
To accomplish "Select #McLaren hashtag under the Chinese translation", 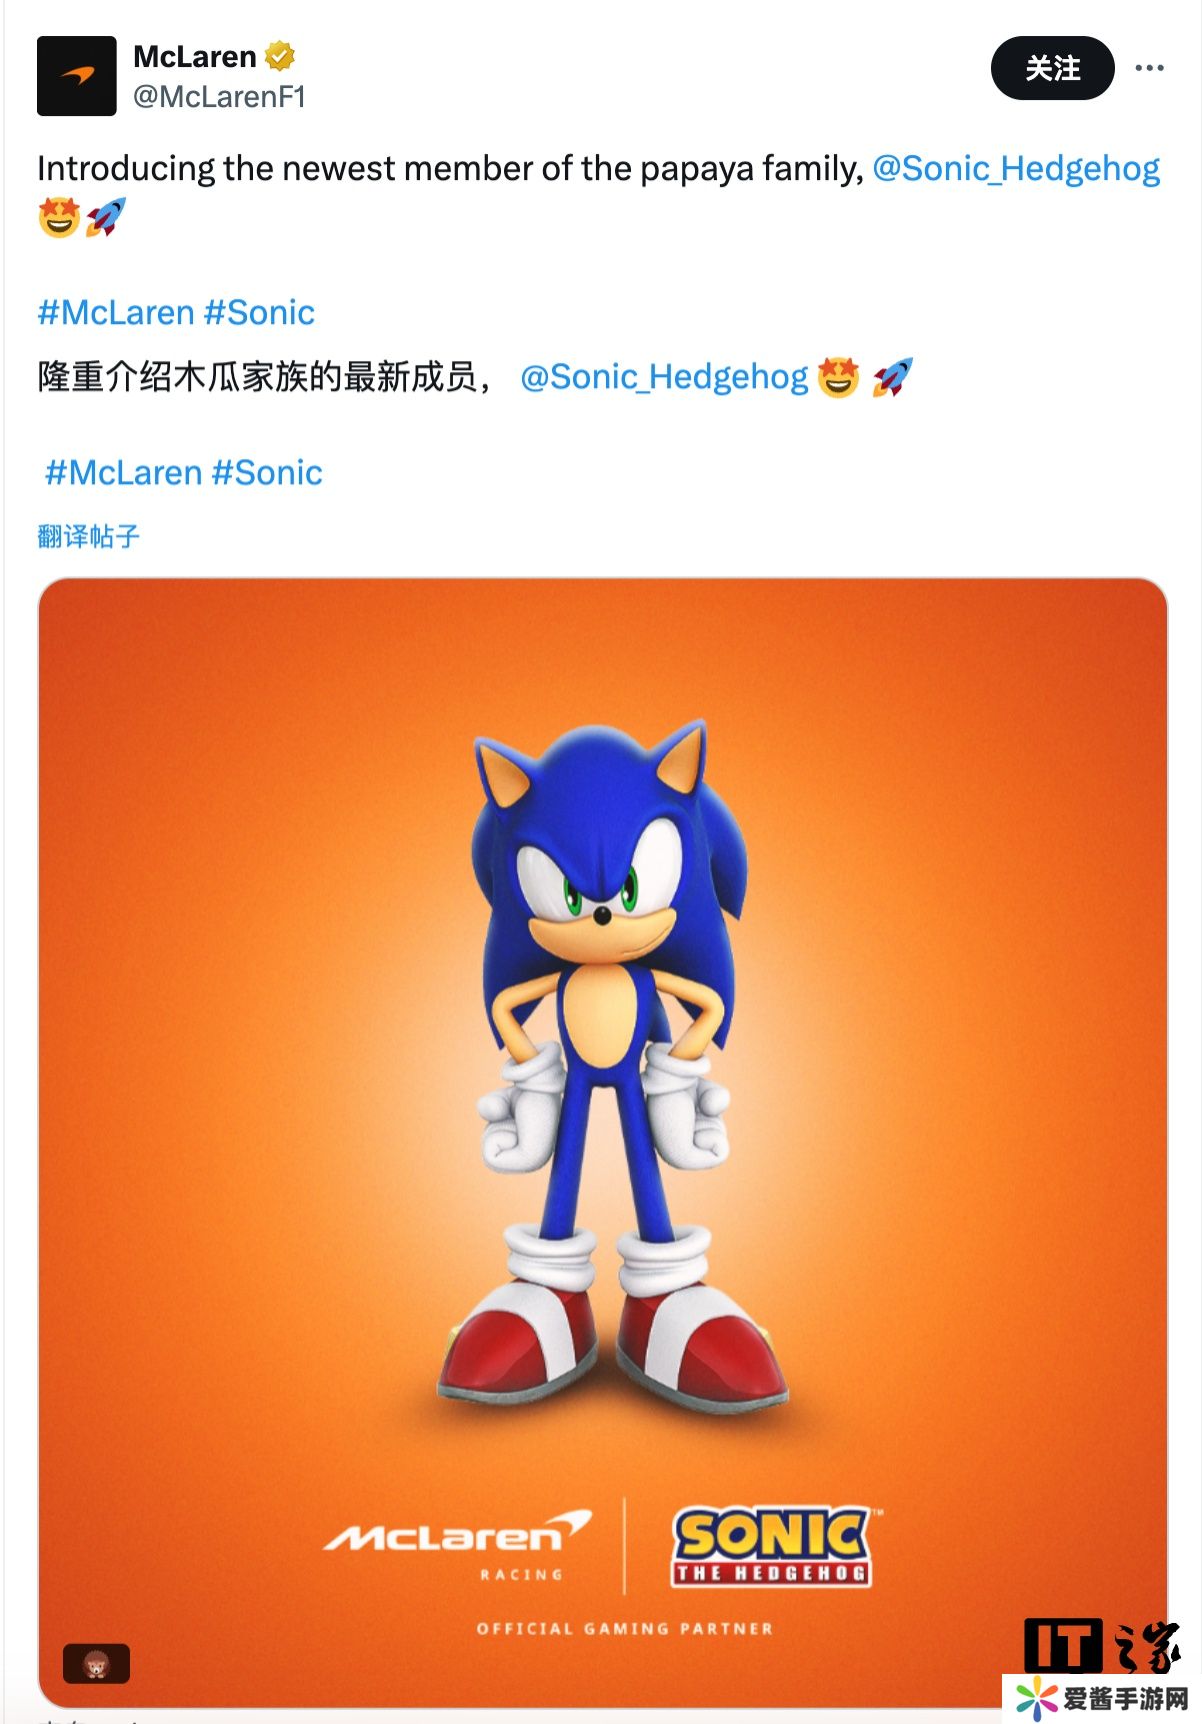I will [123, 473].
